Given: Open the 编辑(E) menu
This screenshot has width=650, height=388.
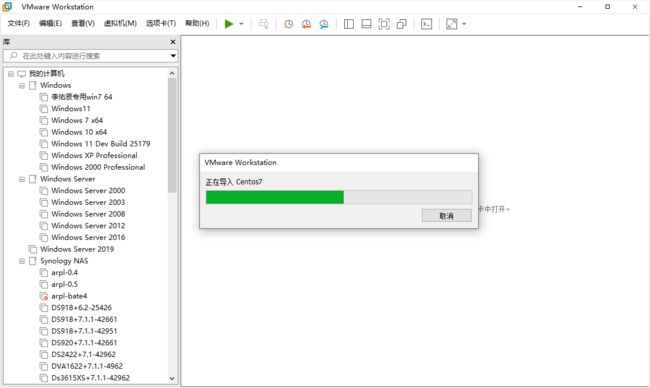Looking at the screenshot, I should 51,23.
